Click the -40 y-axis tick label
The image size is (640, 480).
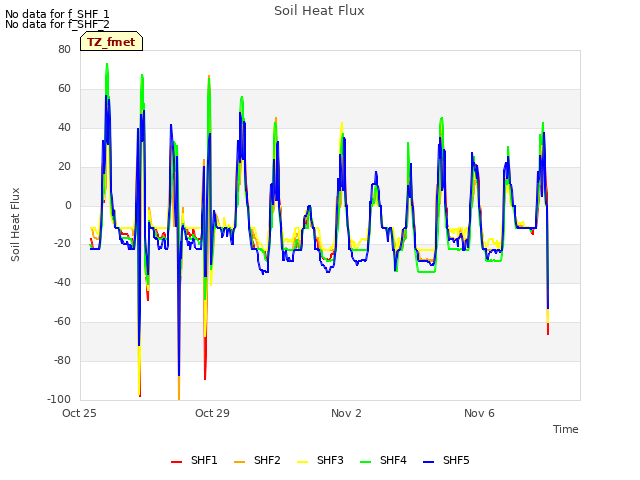[x=62, y=282]
